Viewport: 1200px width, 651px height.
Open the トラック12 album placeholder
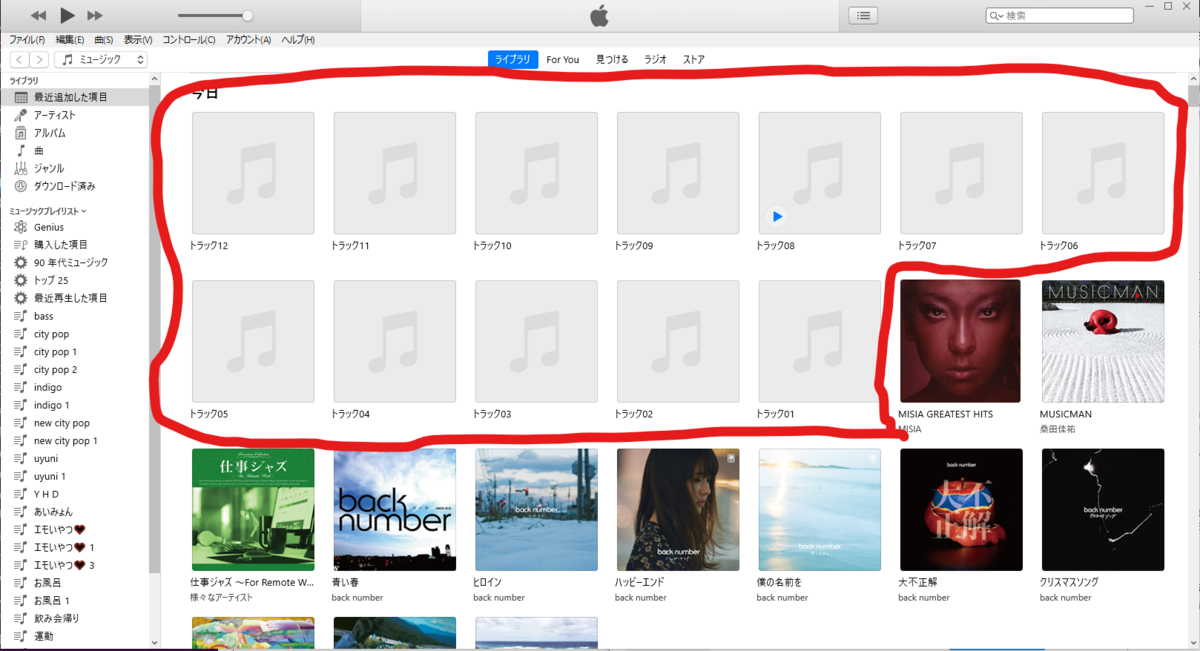[253, 173]
